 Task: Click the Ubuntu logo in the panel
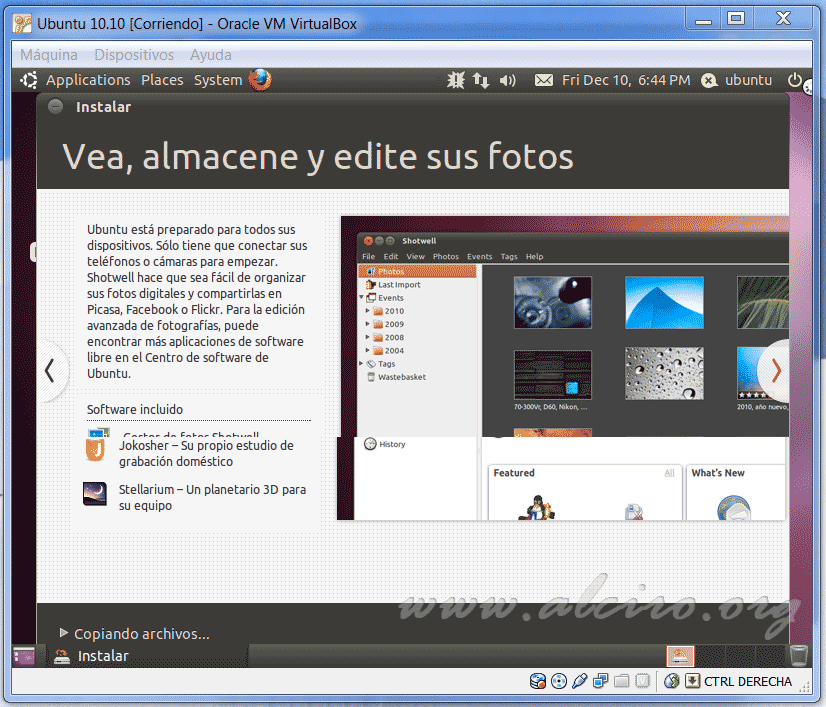(x=28, y=80)
